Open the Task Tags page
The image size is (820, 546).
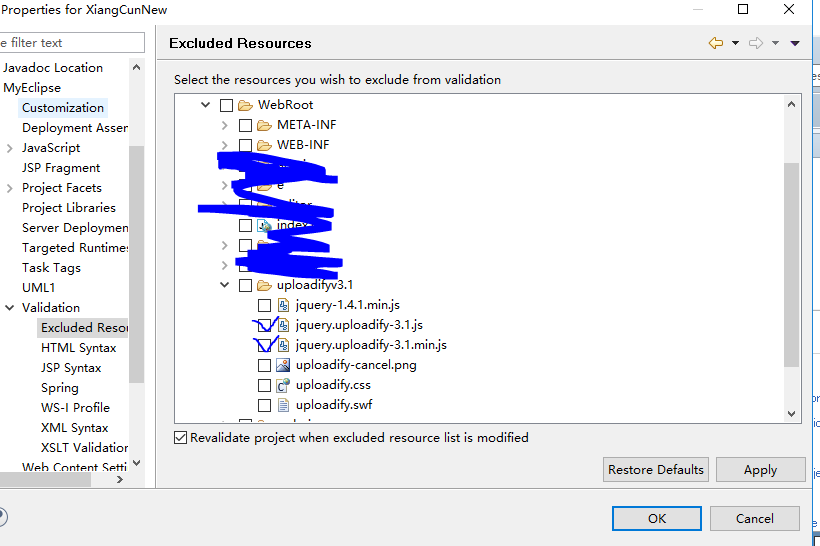pyautogui.click(x=51, y=268)
